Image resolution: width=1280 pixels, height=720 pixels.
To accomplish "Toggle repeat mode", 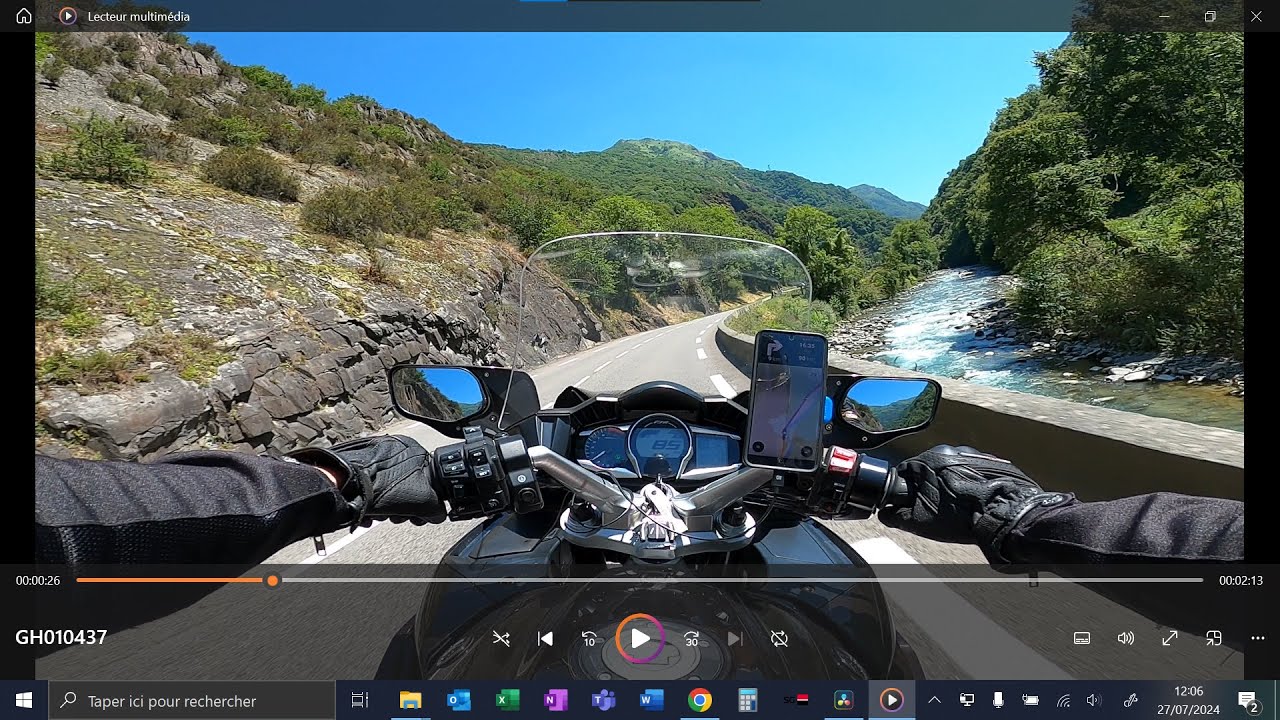I will (x=779, y=638).
